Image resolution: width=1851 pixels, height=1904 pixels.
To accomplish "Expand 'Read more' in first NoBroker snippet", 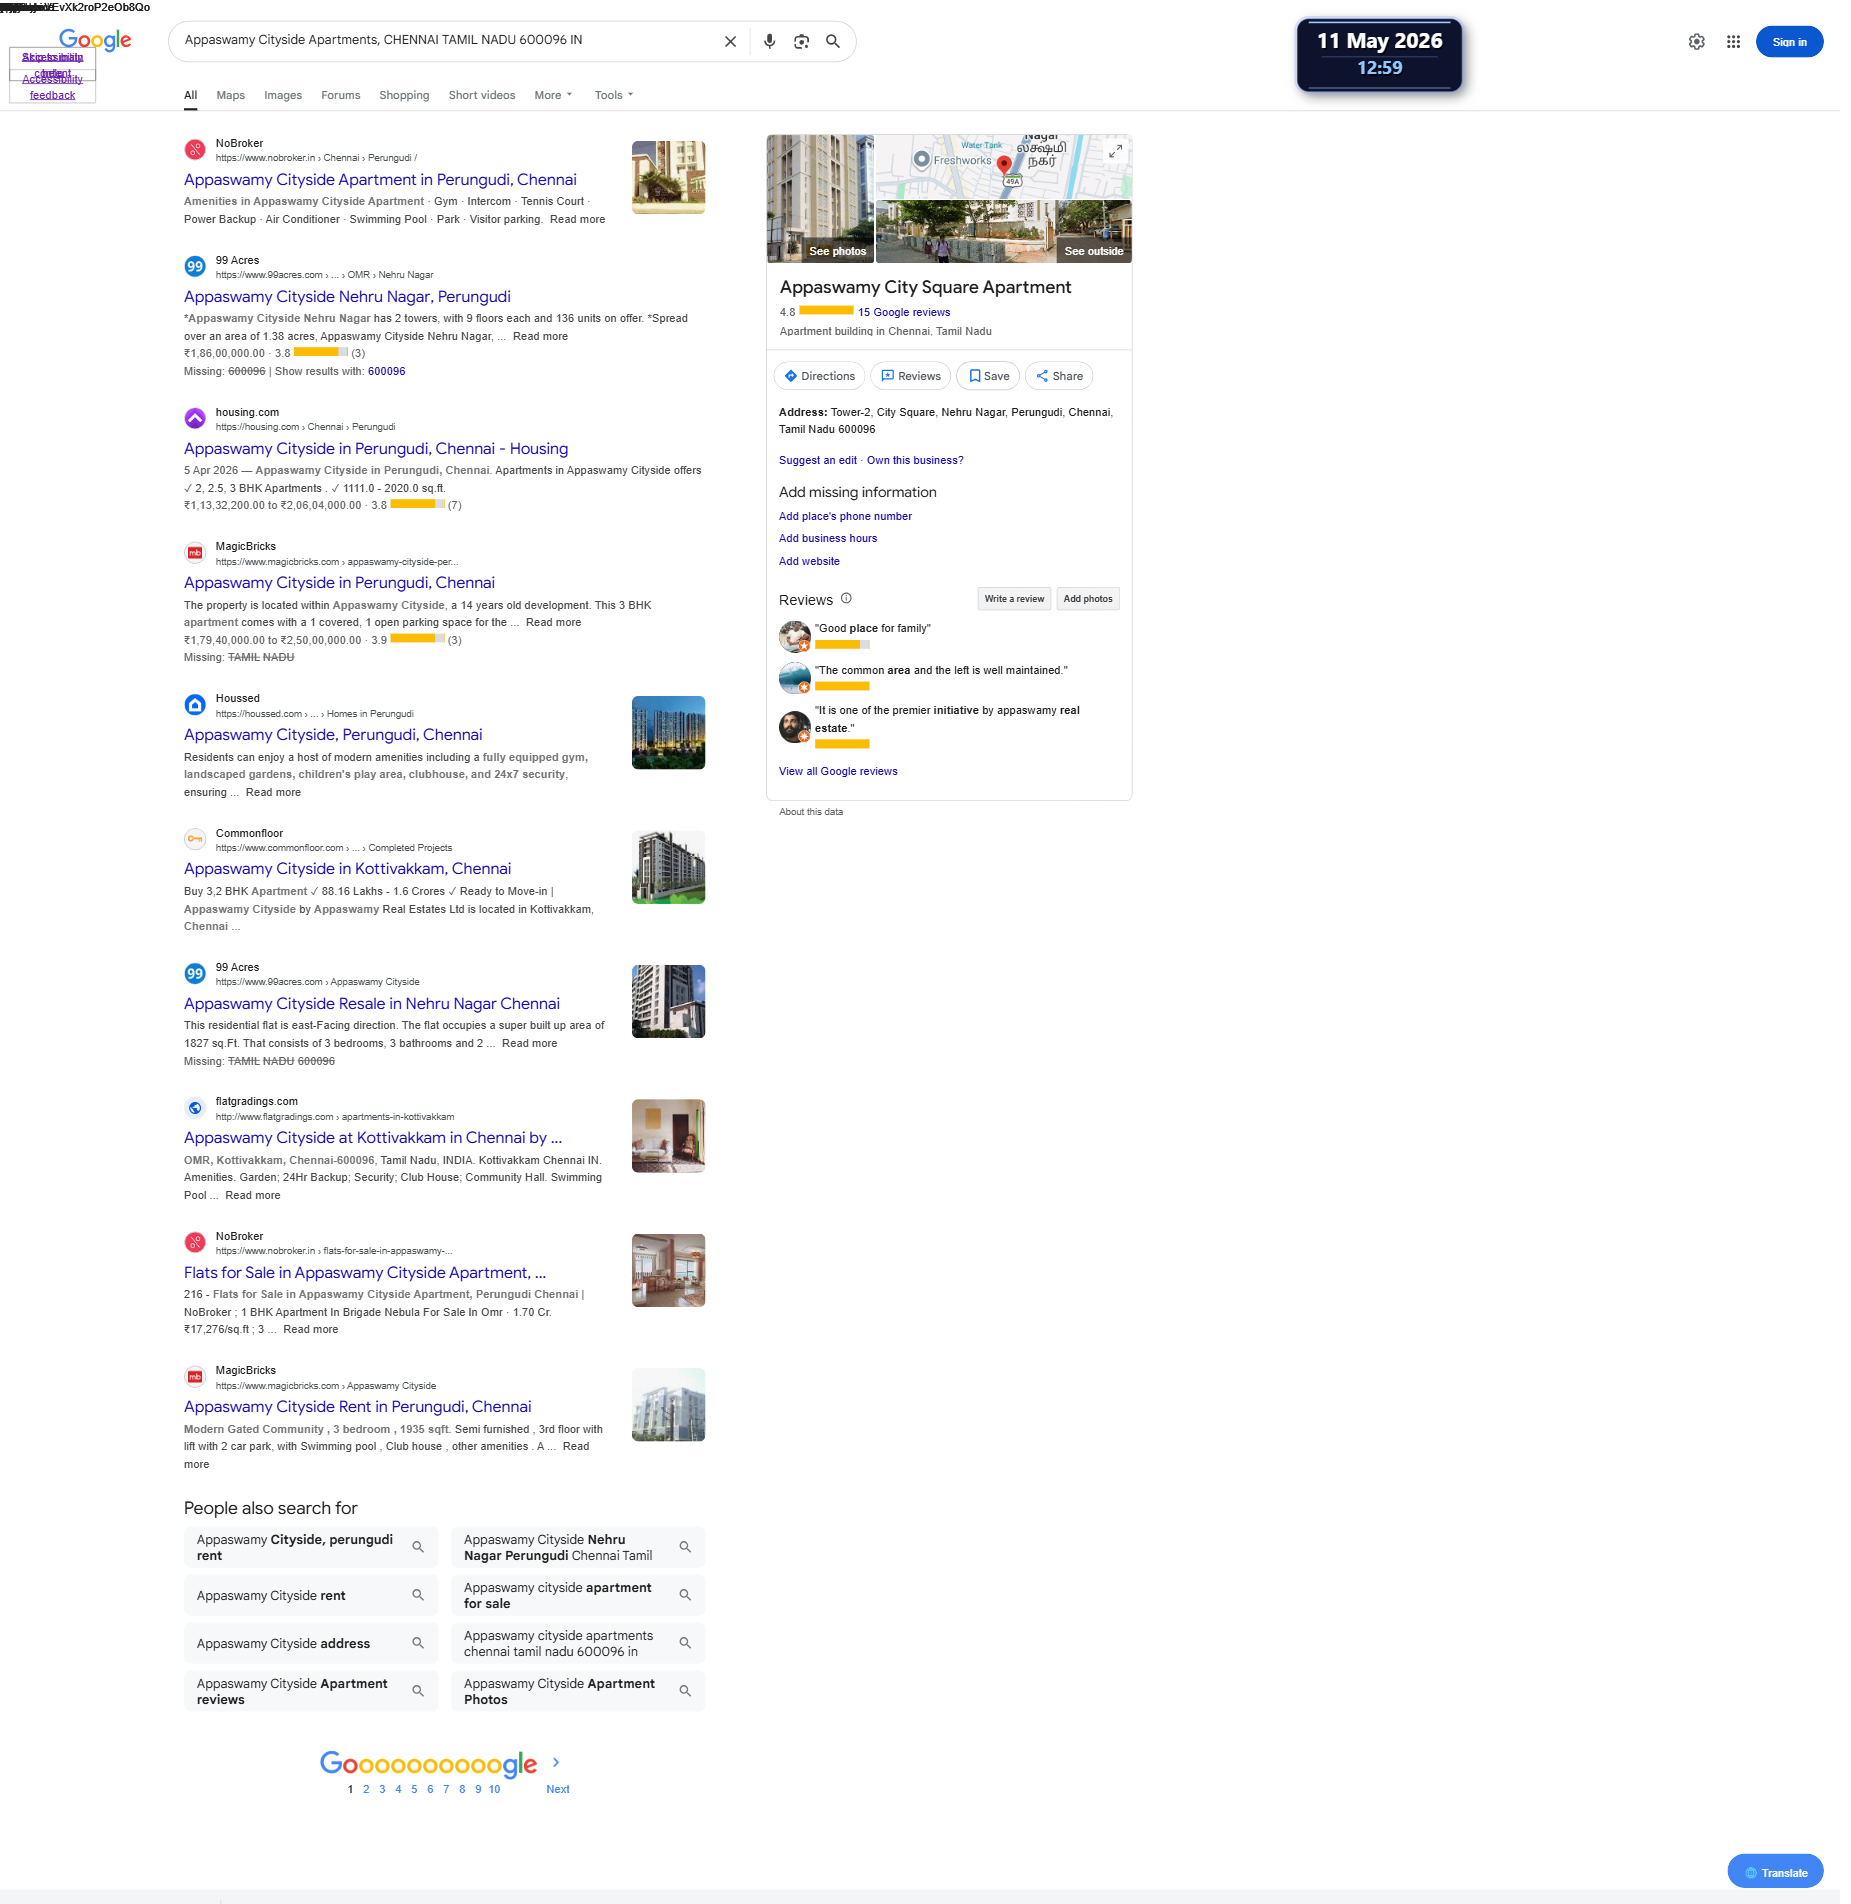I will 577,220.
